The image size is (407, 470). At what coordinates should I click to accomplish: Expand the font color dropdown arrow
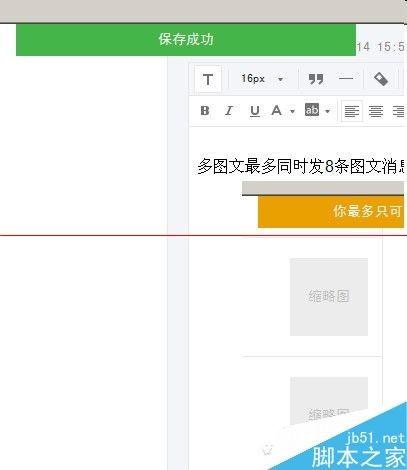[x=292, y=111]
